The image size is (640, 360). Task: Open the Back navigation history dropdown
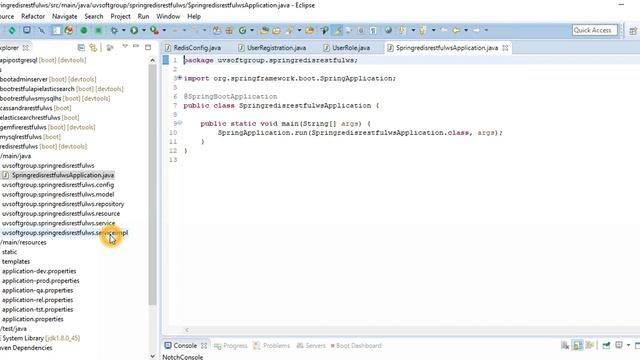(466, 30)
